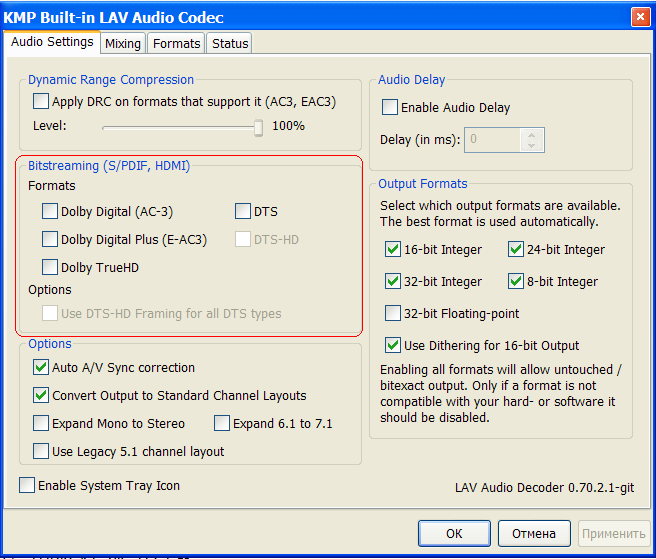Tick the Enable Audio Delay checkbox

[x=390, y=107]
